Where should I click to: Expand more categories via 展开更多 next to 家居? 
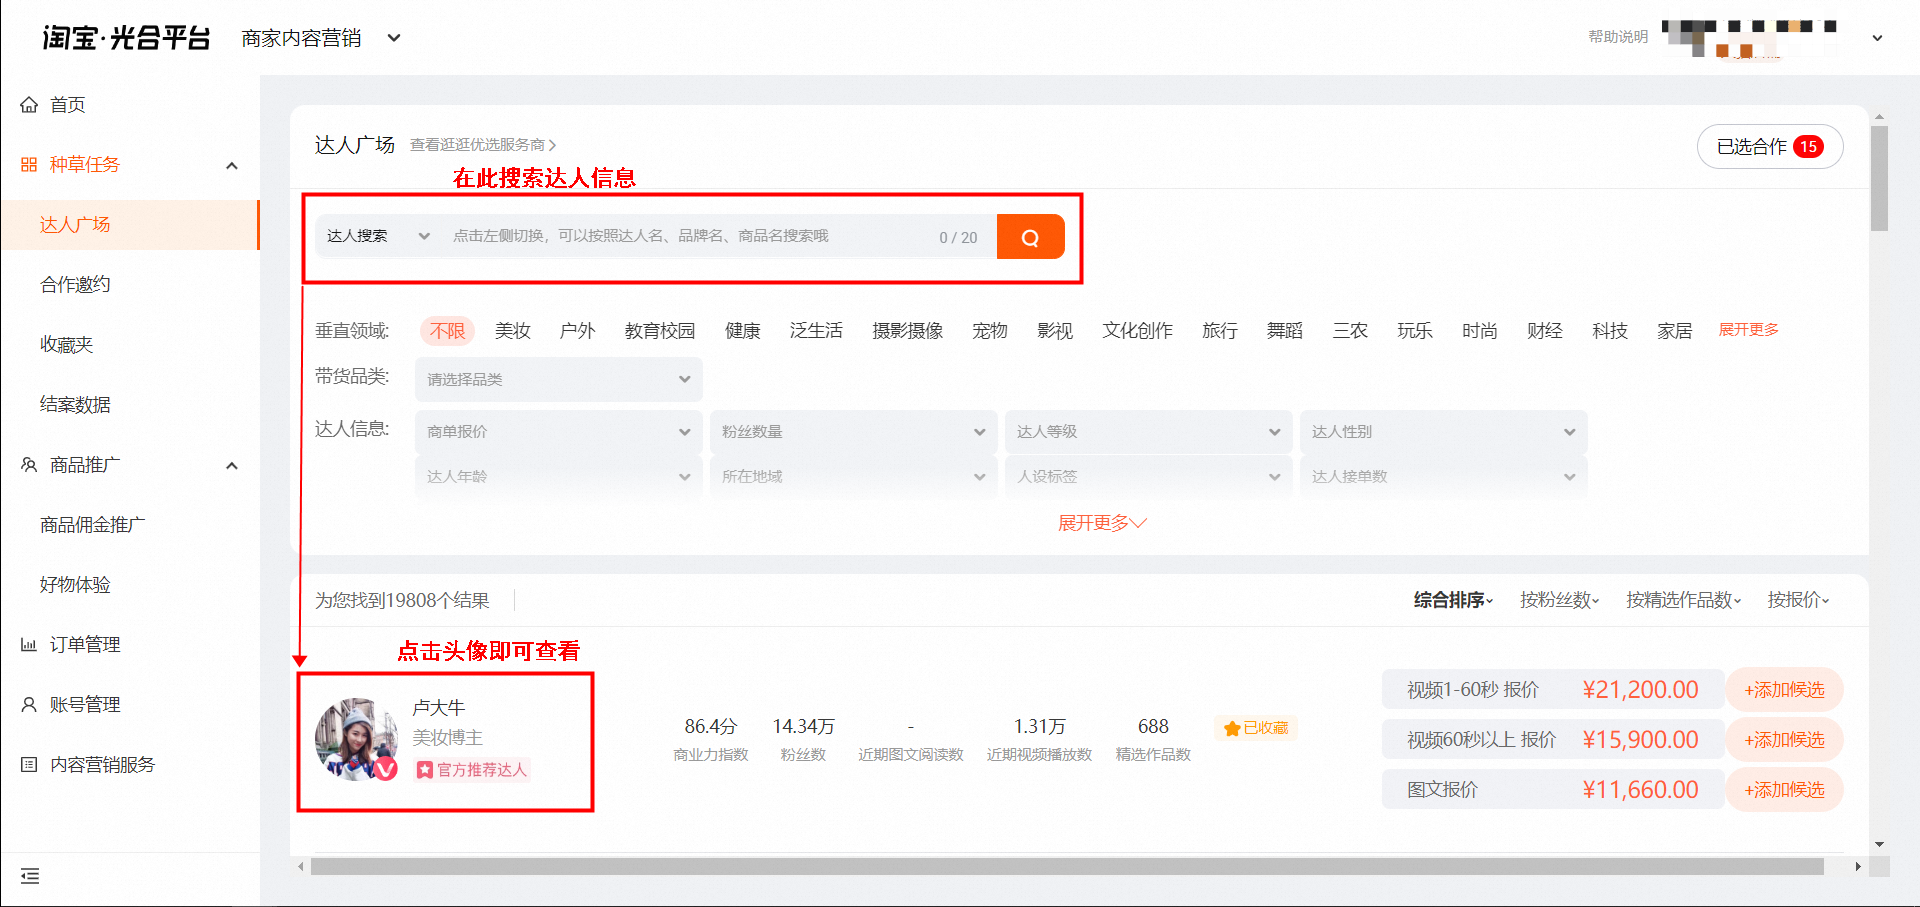click(1748, 330)
